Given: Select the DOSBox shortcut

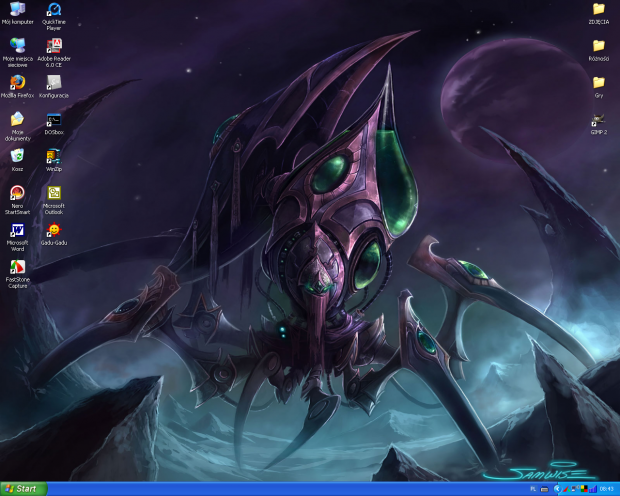Looking at the screenshot, I should 54,123.
